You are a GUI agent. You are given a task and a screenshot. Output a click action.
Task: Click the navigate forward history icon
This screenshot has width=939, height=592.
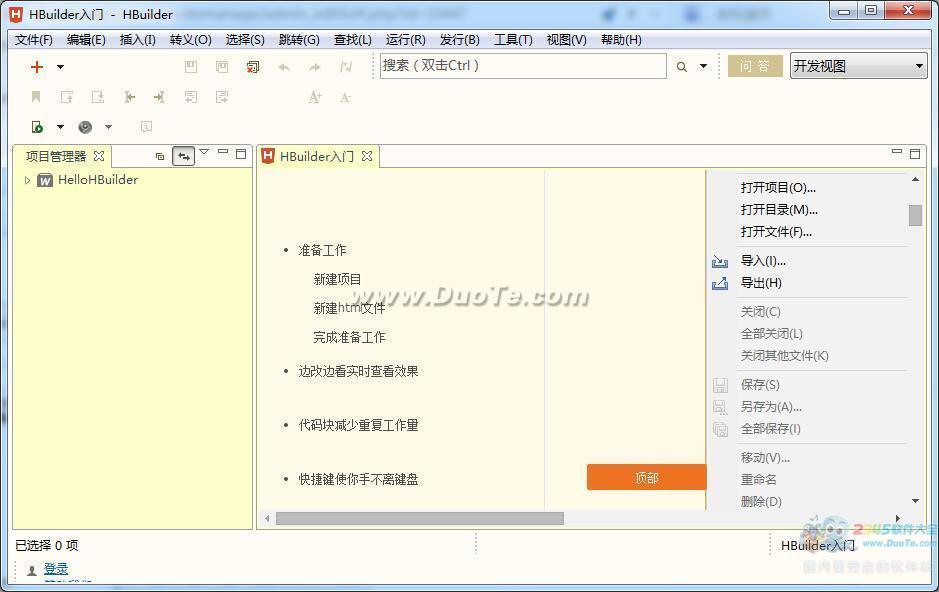click(222, 96)
